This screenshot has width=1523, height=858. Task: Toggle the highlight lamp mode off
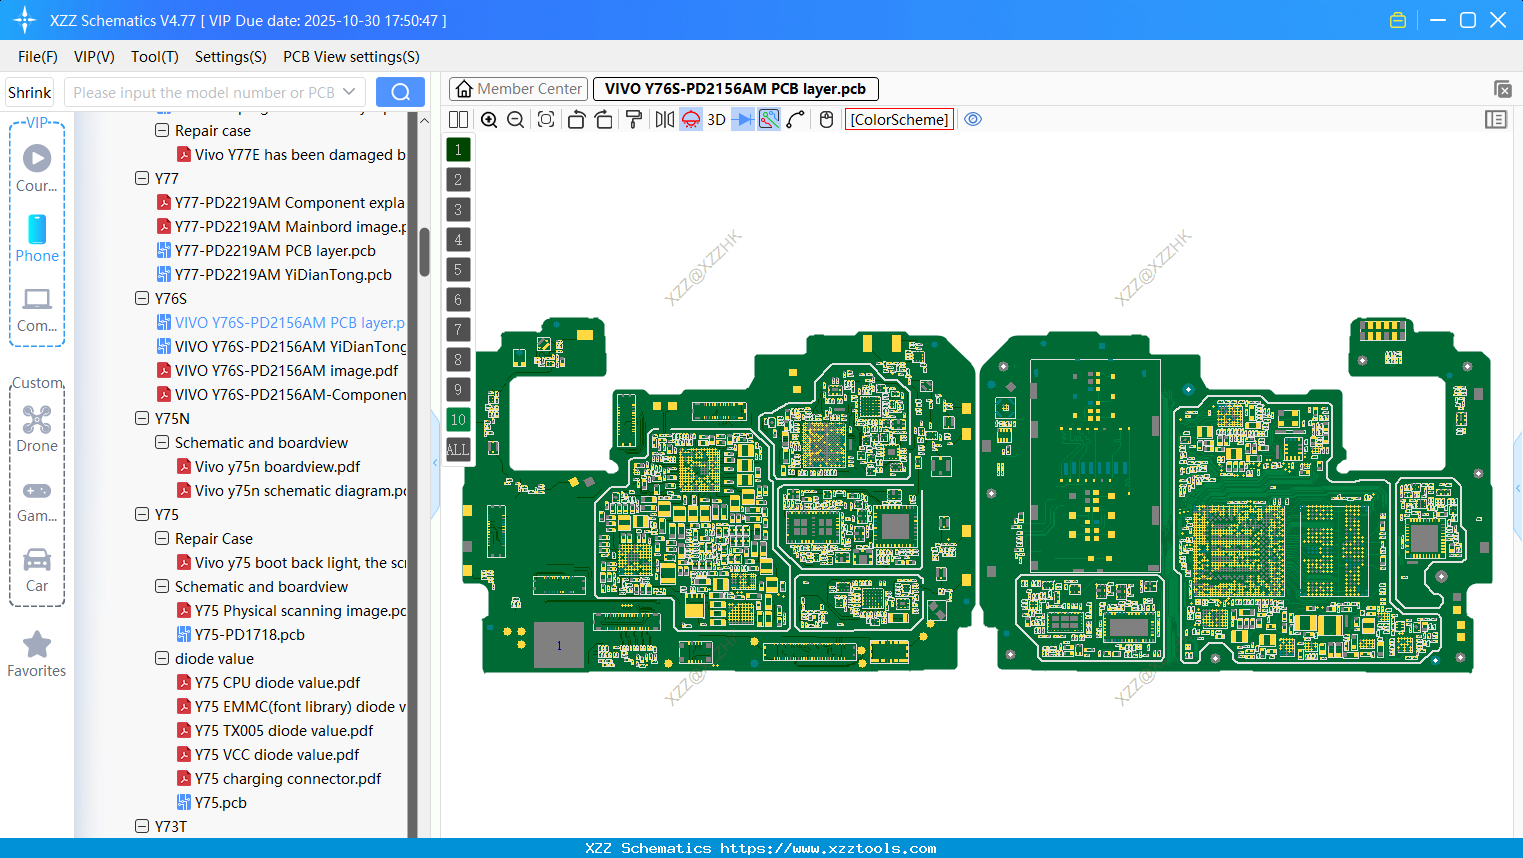click(690, 119)
